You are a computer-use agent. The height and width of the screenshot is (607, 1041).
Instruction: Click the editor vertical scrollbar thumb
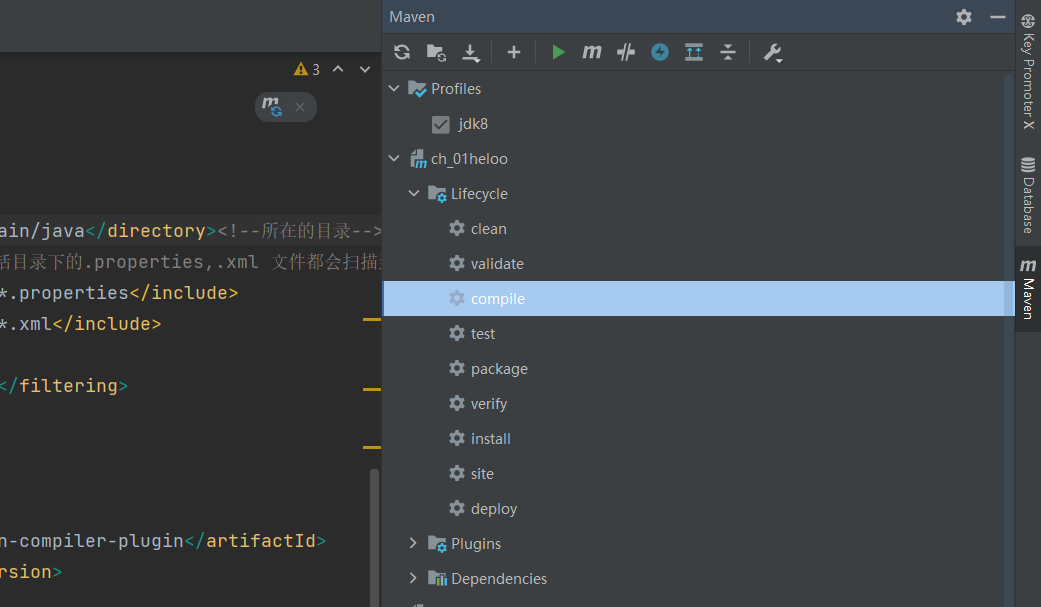pos(374,538)
